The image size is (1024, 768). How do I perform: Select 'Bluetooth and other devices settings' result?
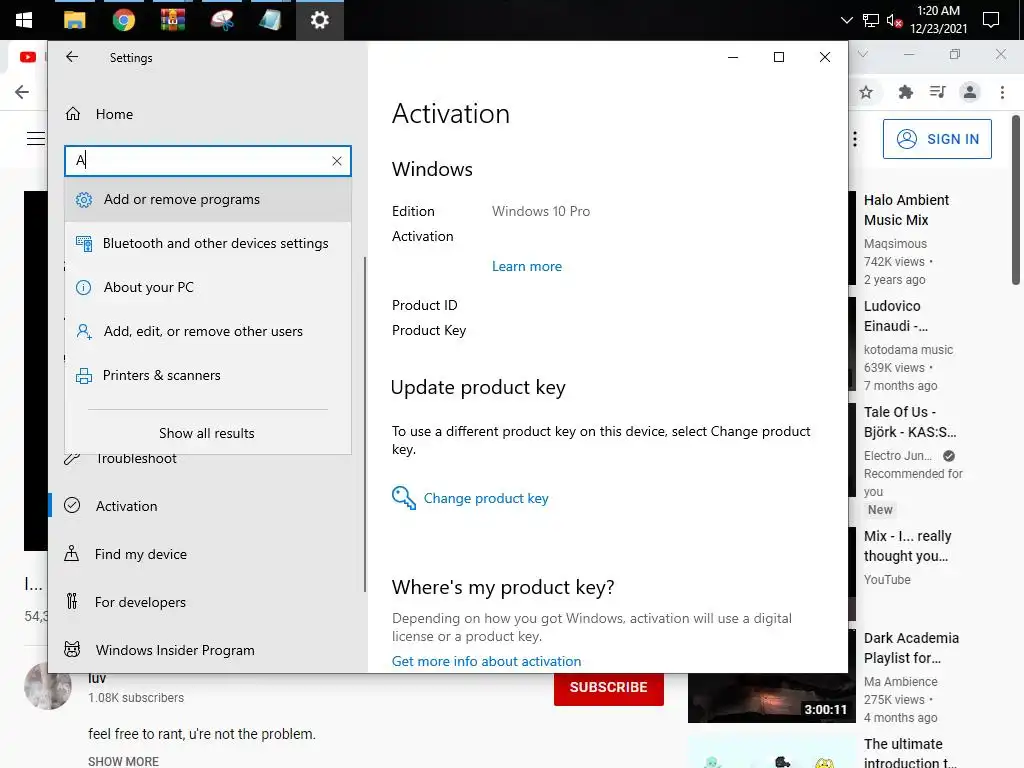[208, 243]
